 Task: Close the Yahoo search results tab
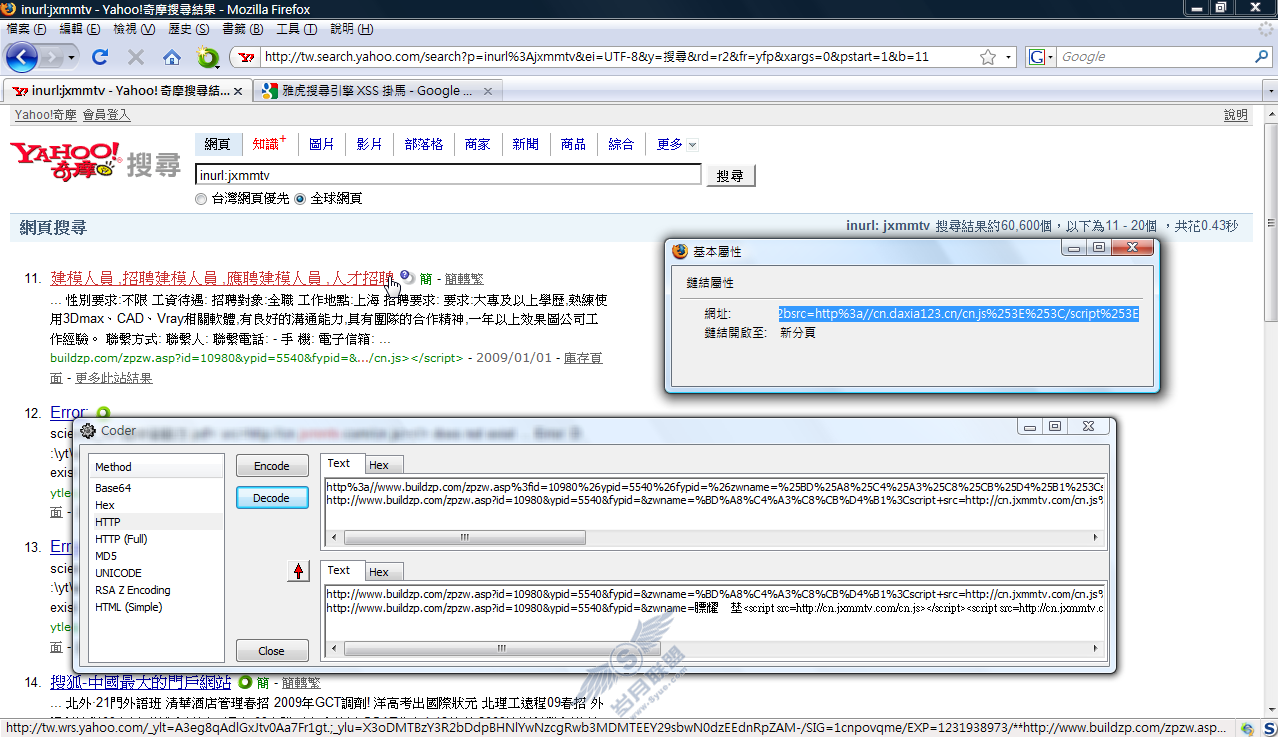coord(238,91)
